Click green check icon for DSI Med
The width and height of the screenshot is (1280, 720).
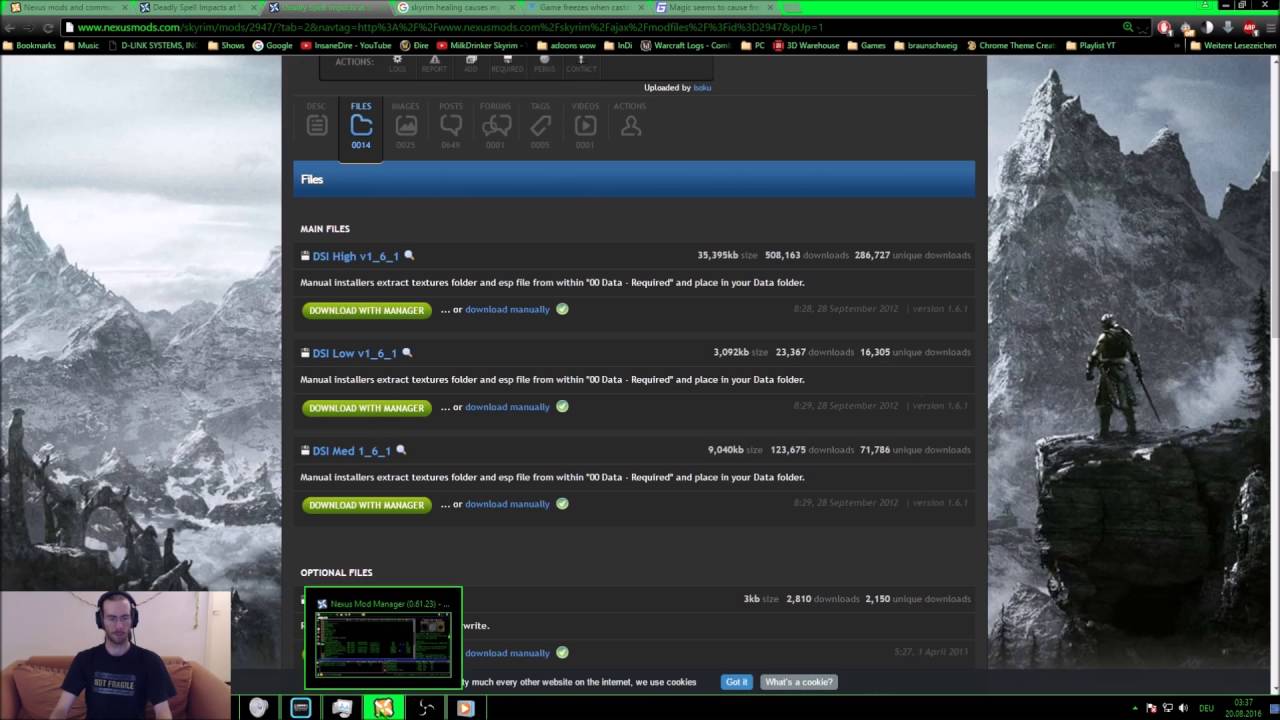pyautogui.click(x=562, y=503)
